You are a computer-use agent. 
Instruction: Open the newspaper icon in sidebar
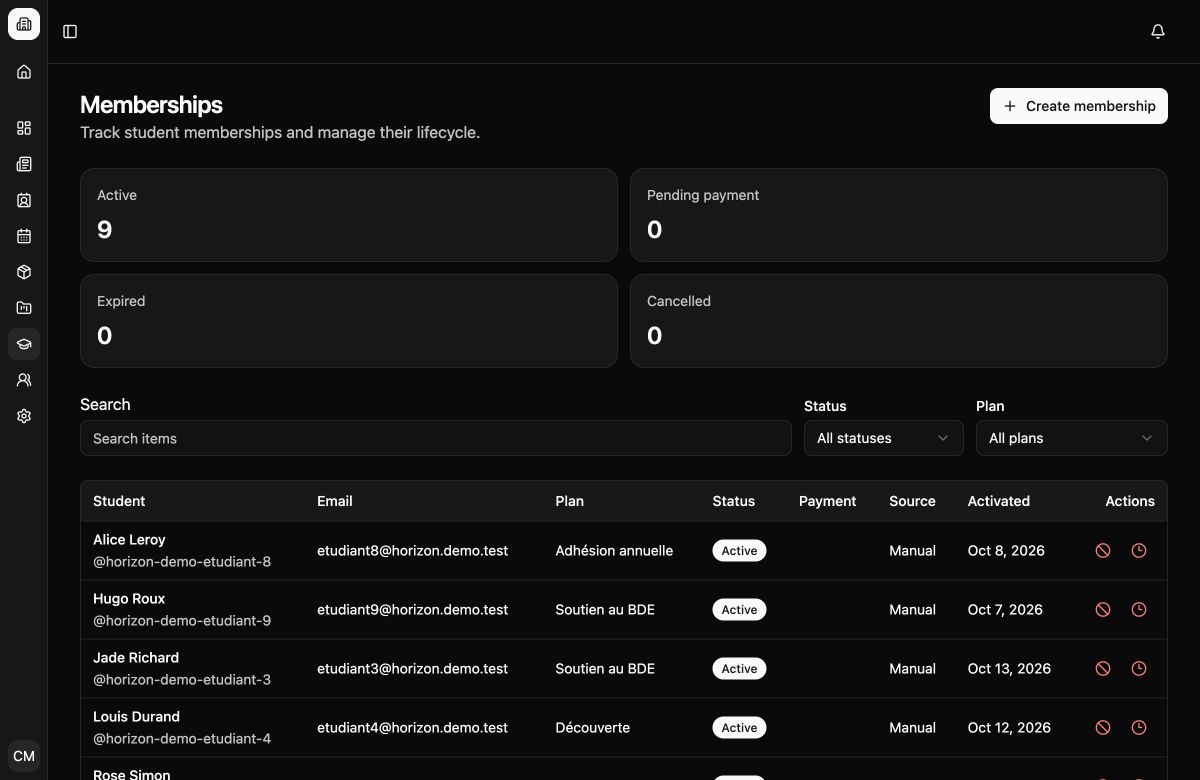[x=24, y=164]
